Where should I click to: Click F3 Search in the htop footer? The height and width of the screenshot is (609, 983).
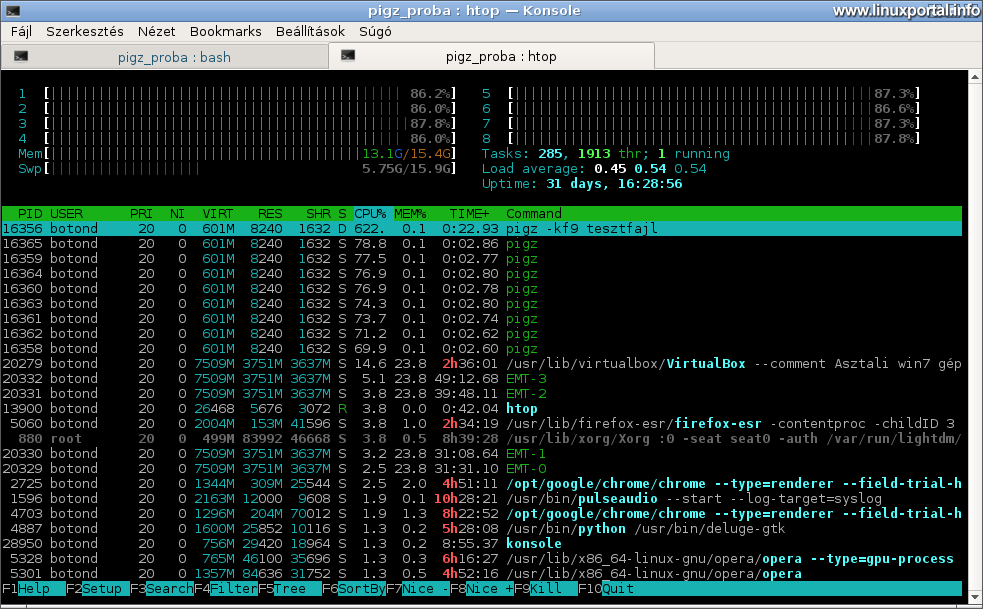[162, 589]
